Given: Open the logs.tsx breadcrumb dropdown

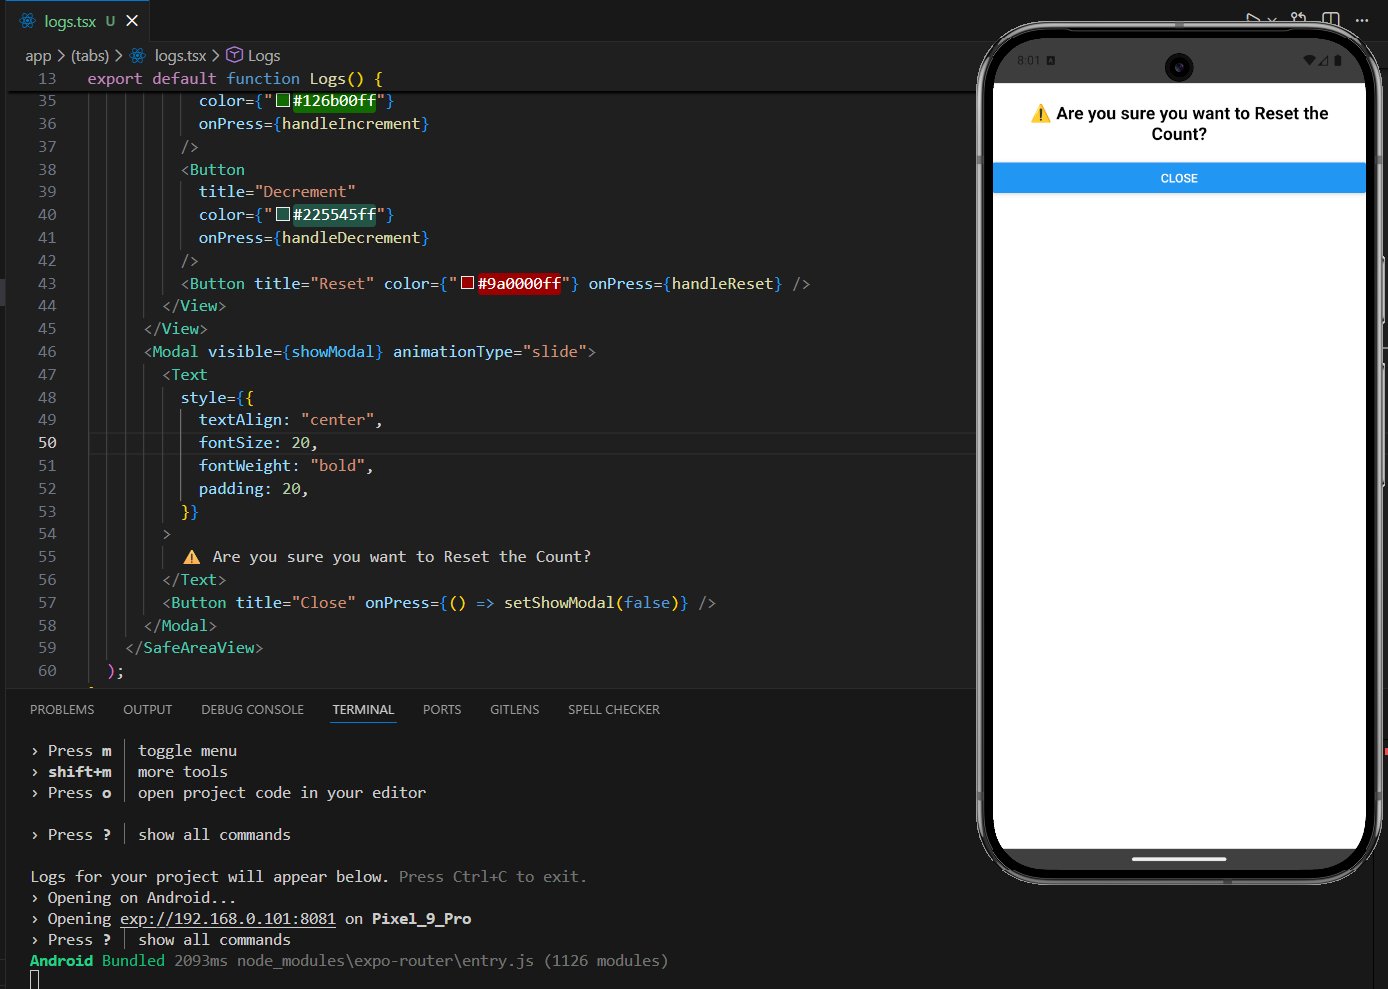Looking at the screenshot, I should coord(180,56).
